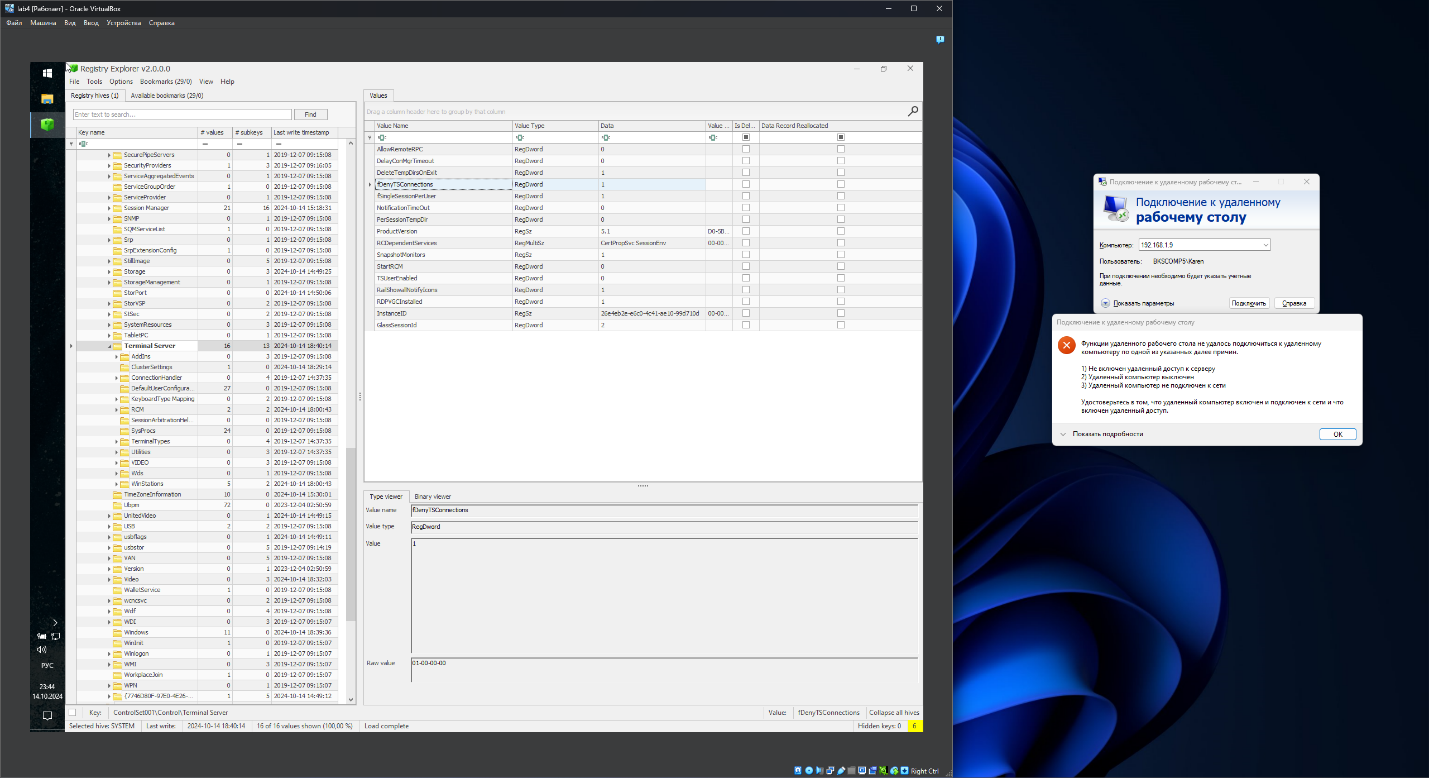
Task: Click Collapse all hives
Action: (x=894, y=713)
